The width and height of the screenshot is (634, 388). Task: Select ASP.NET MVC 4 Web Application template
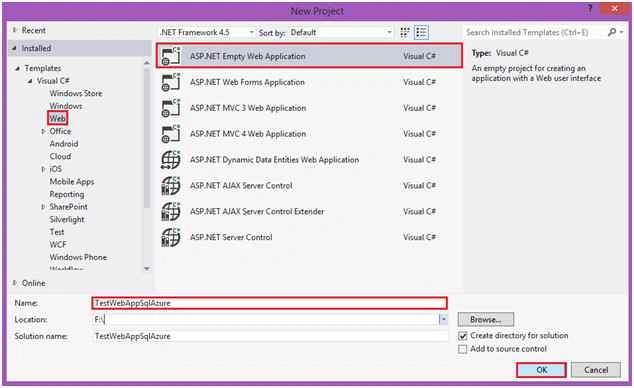pyautogui.click(x=309, y=134)
